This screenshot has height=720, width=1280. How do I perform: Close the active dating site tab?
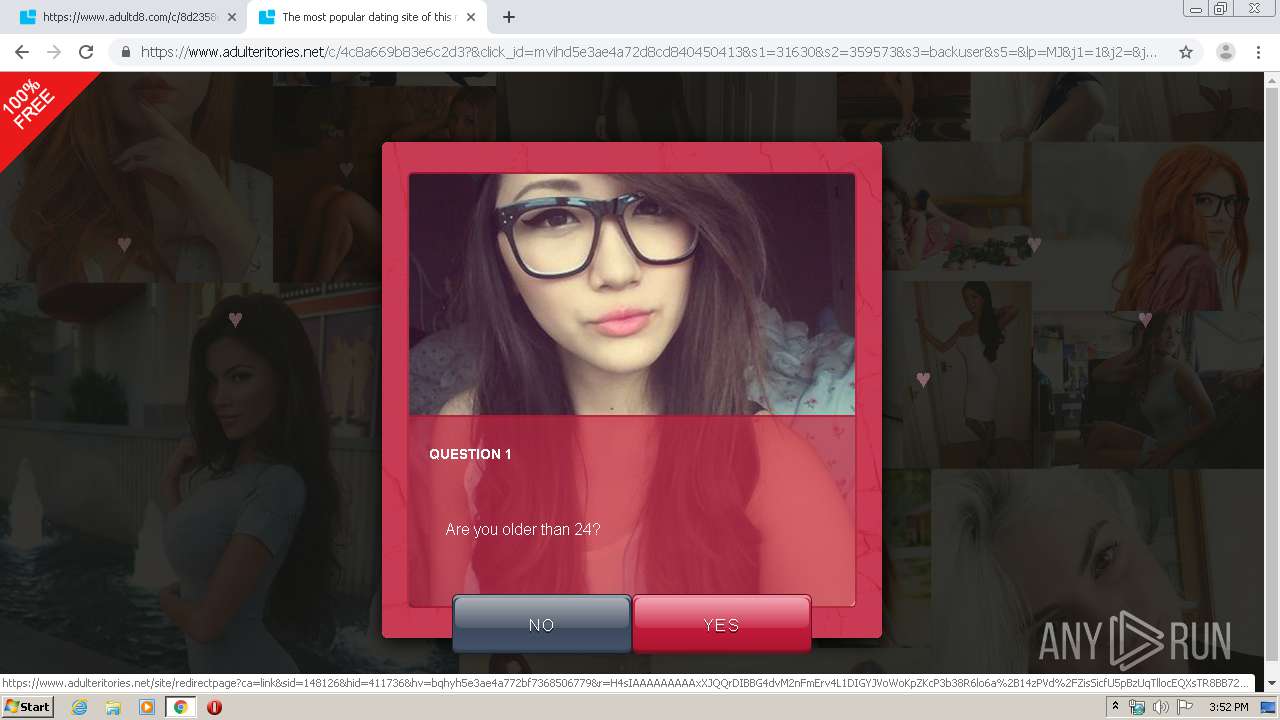coord(471,17)
